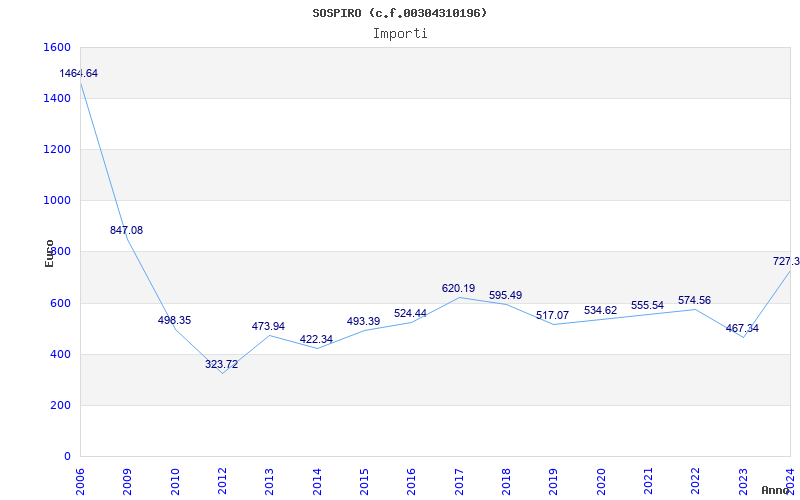Click the 600 y-axis tick

pyautogui.click(x=60, y=304)
